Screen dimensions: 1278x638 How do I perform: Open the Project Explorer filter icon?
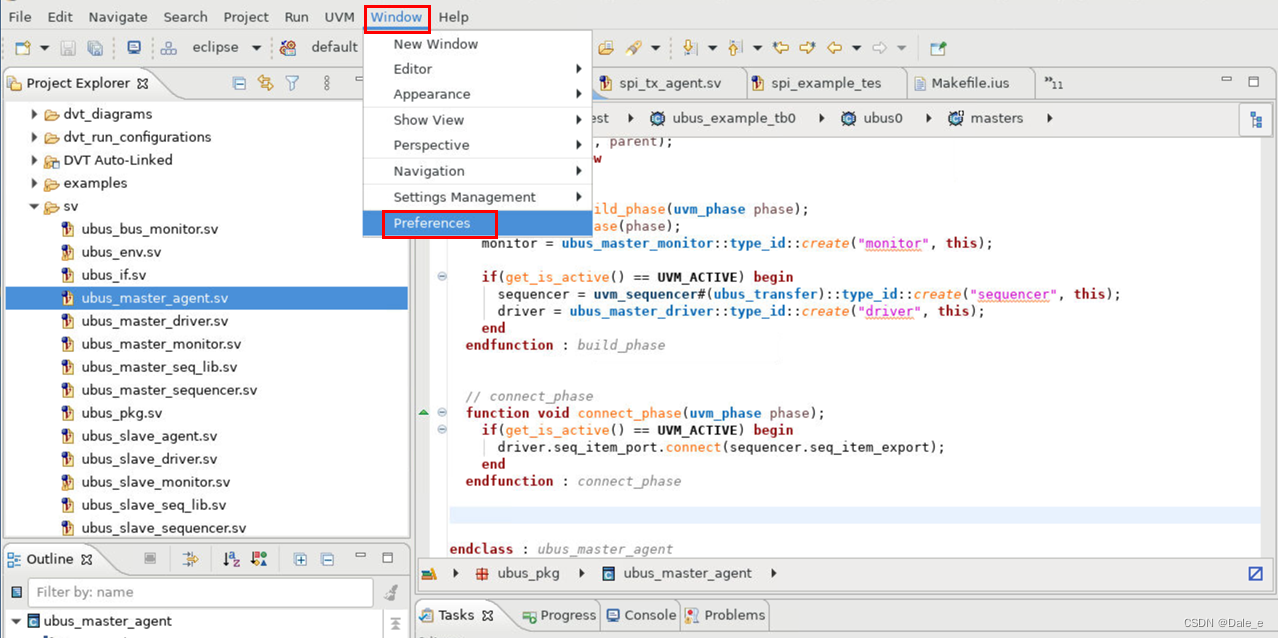(292, 83)
